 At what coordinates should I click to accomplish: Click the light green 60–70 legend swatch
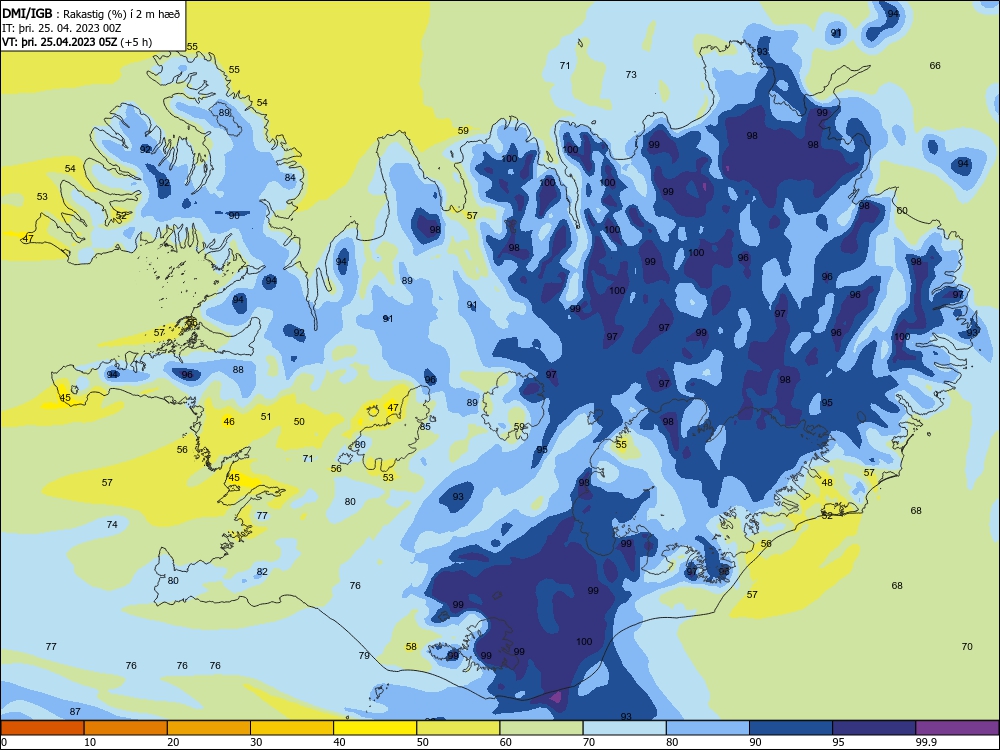(x=541, y=728)
